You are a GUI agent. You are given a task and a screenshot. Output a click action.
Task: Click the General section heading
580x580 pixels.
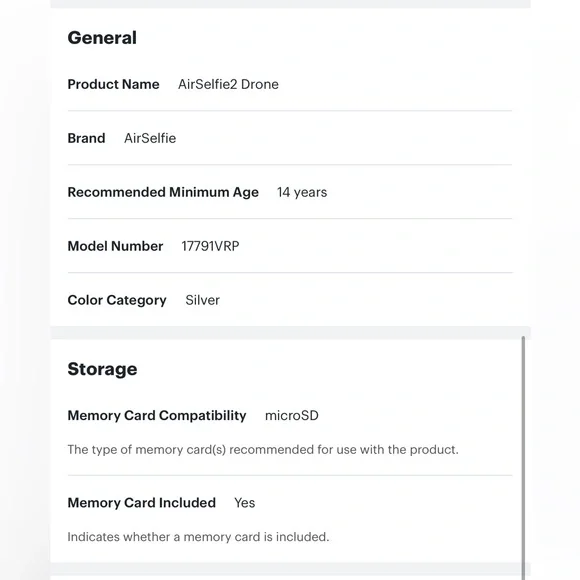click(102, 38)
